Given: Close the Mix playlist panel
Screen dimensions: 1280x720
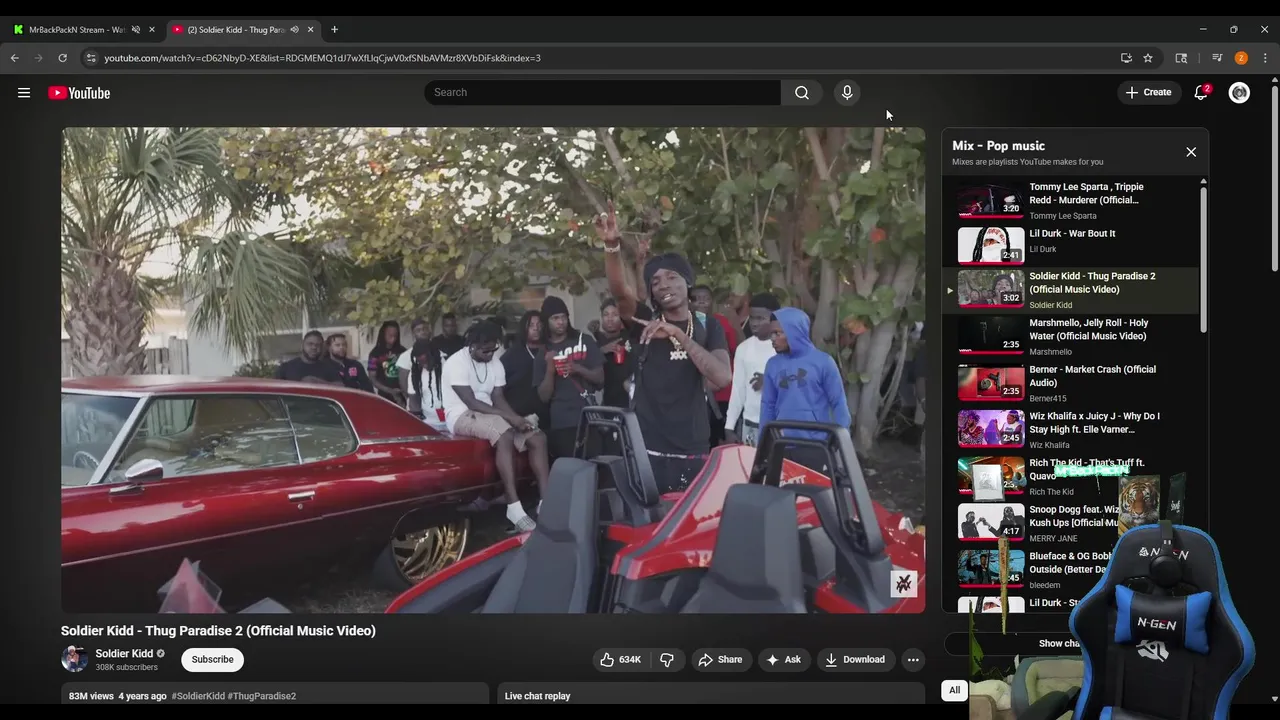Looking at the screenshot, I should [1191, 152].
